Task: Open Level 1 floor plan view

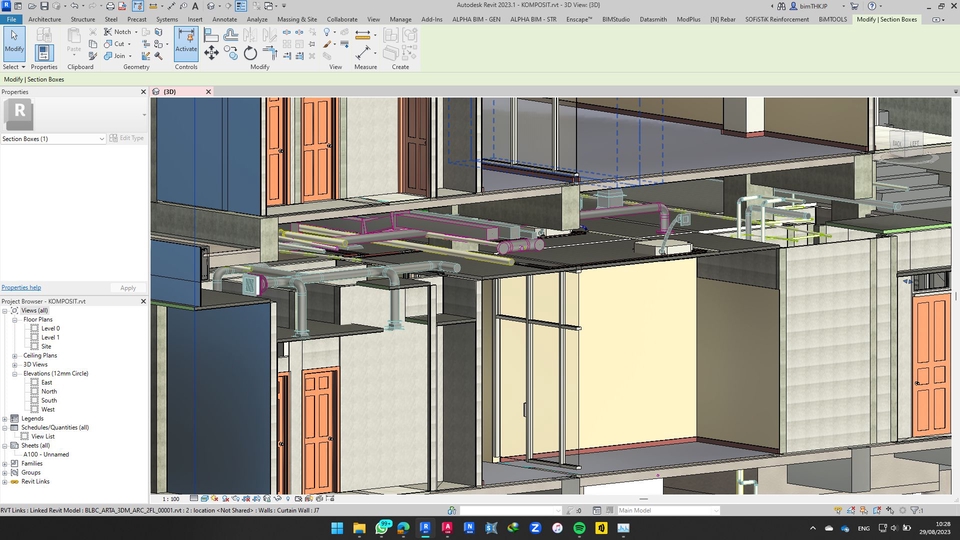Action: [x=50, y=337]
